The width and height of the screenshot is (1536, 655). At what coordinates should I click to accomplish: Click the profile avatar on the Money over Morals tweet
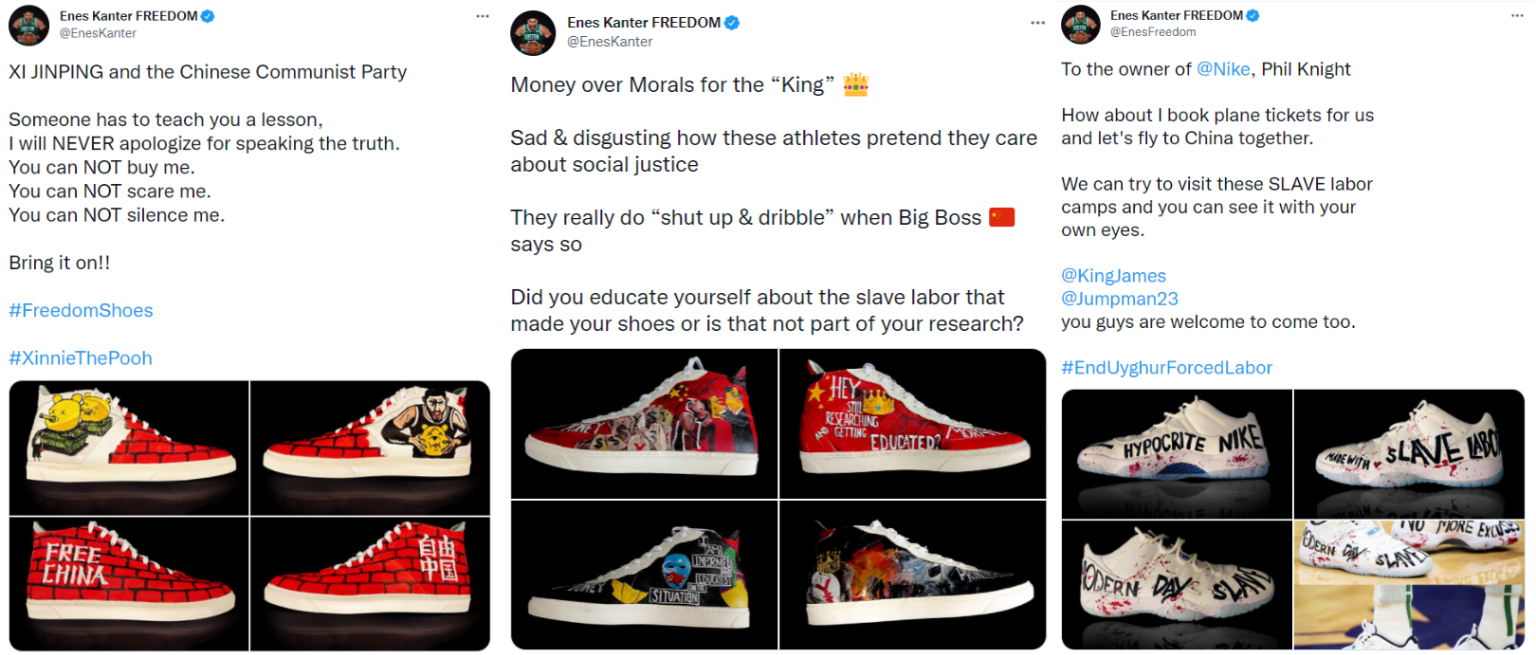(x=533, y=32)
